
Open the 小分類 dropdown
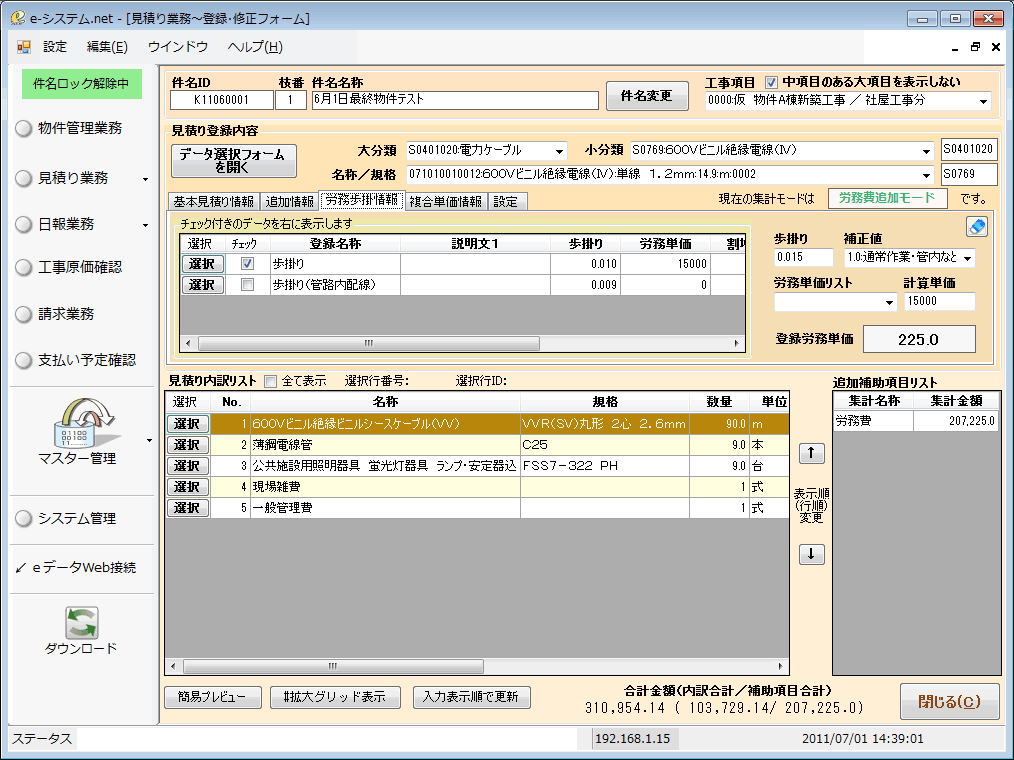926,151
